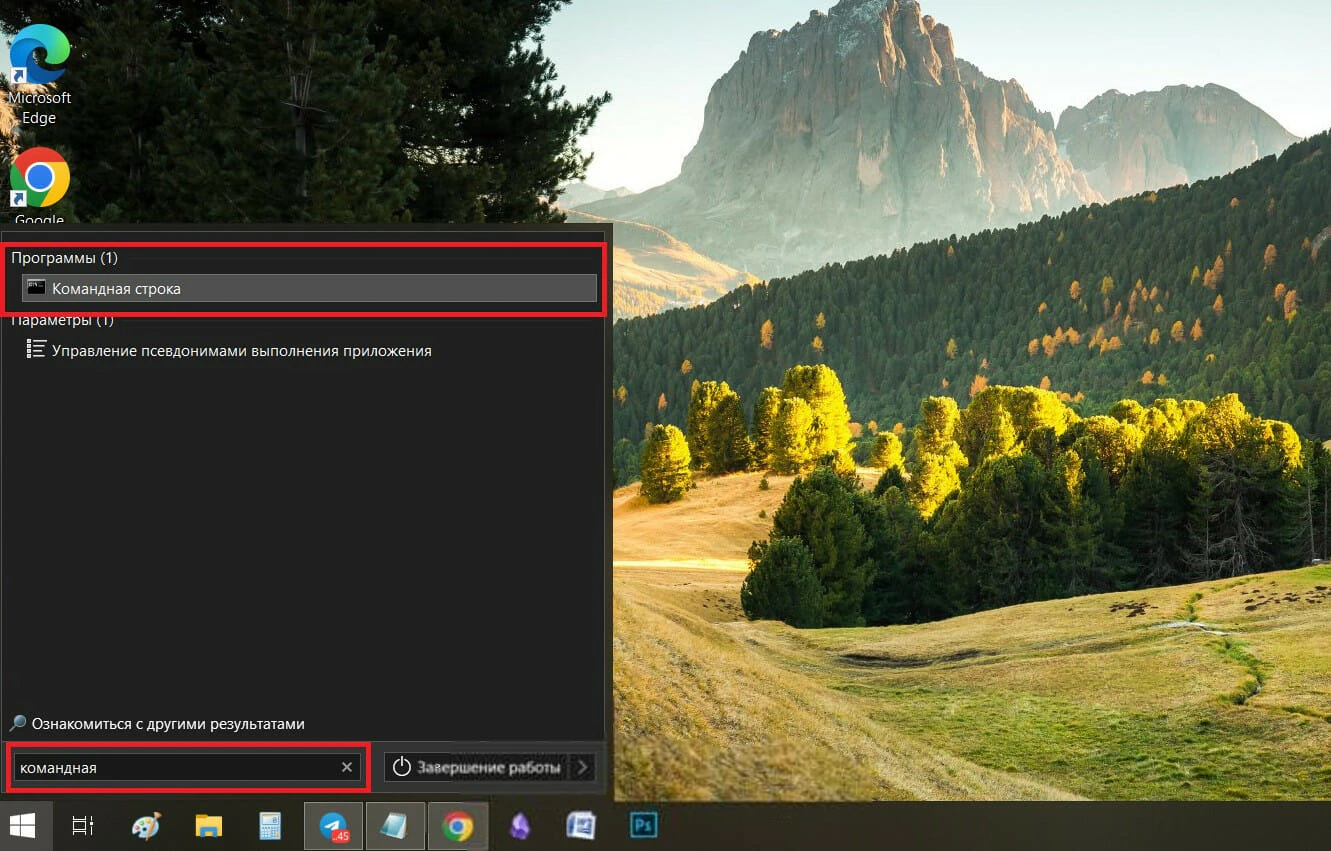Click the search field containing командная
Image resolution: width=1331 pixels, height=851 pixels.
pos(187,767)
